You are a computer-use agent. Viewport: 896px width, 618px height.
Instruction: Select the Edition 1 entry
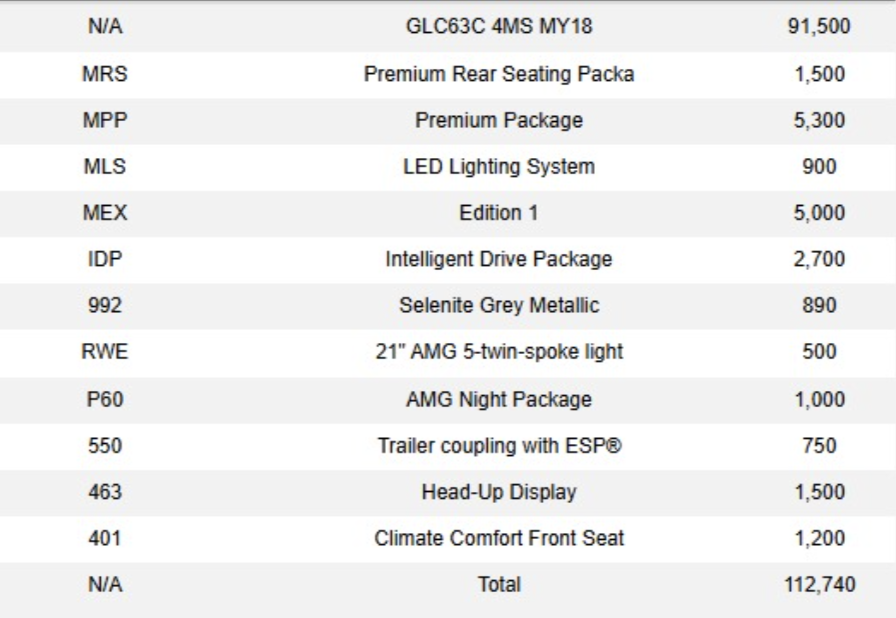pos(499,212)
